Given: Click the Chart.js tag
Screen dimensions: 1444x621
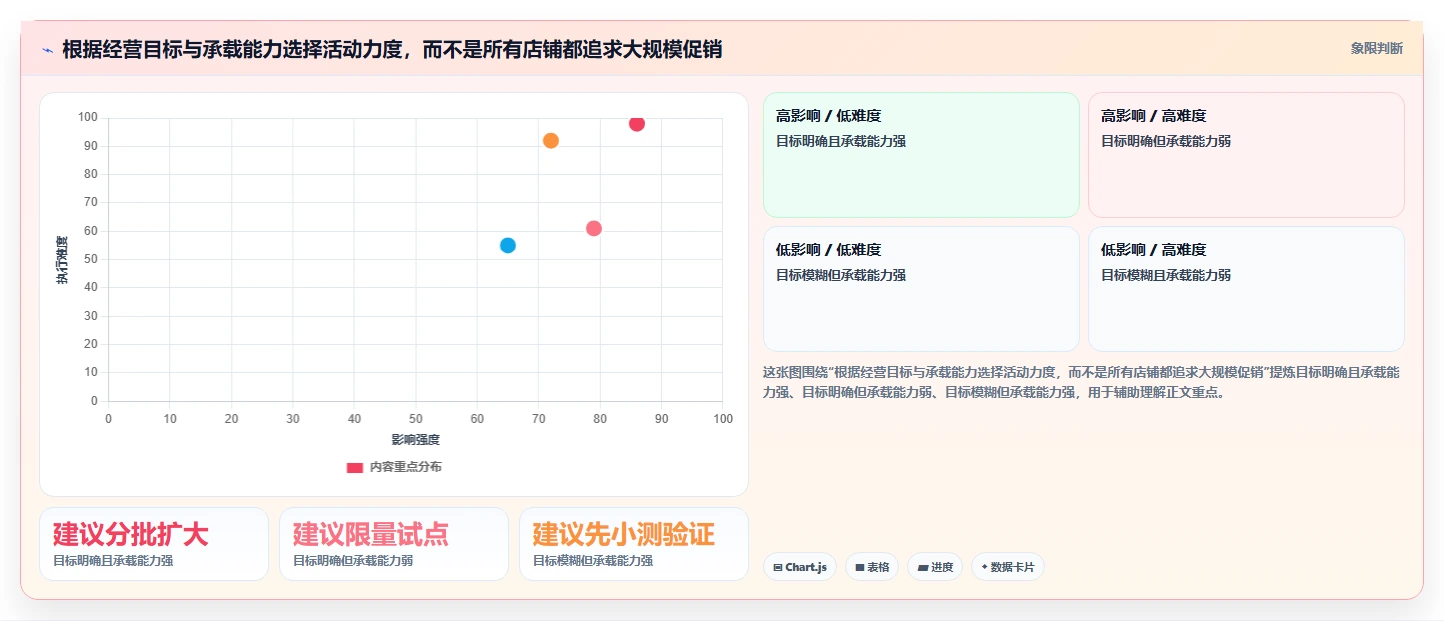Looking at the screenshot, I should pyautogui.click(x=800, y=567).
